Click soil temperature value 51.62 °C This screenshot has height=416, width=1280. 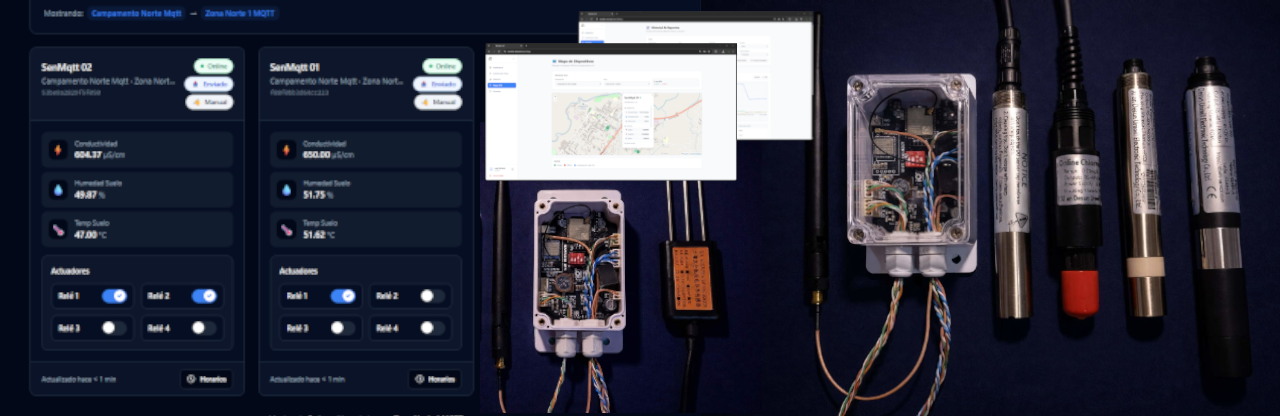point(320,234)
